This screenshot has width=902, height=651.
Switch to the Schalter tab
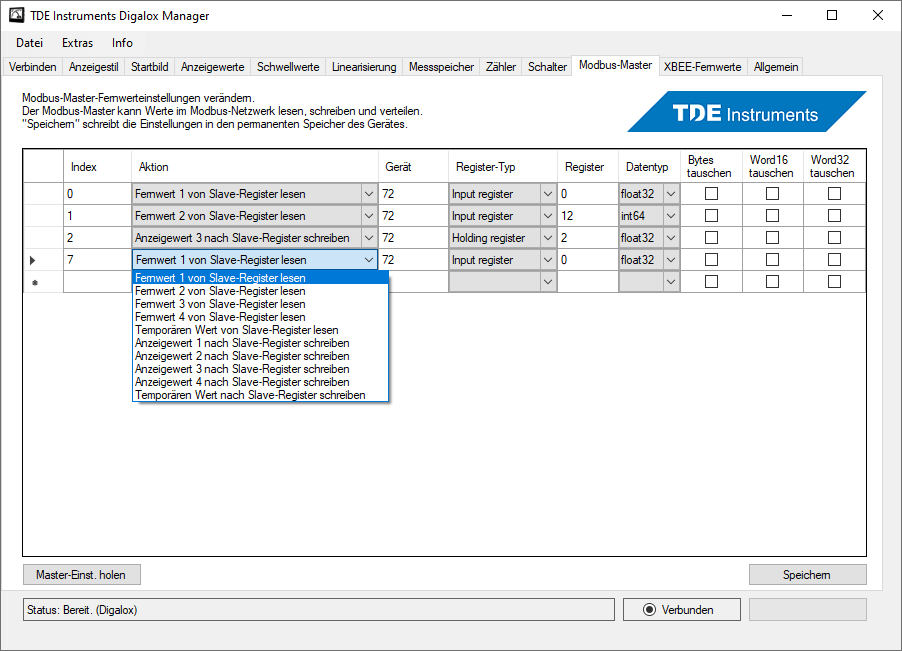(x=547, y=67)
